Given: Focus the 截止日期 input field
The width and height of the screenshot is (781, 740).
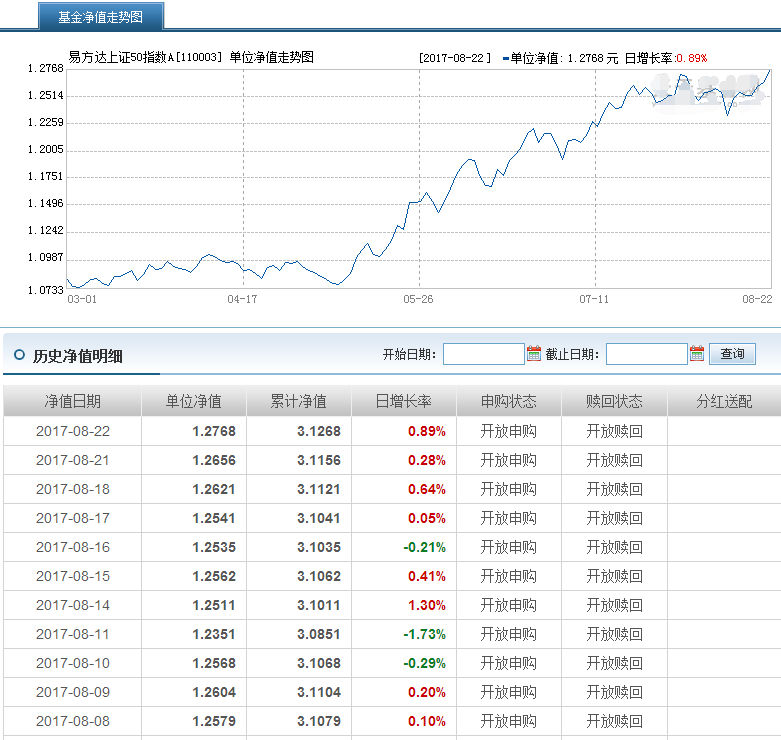Looking at the screenshot, I should click(647, 354).
